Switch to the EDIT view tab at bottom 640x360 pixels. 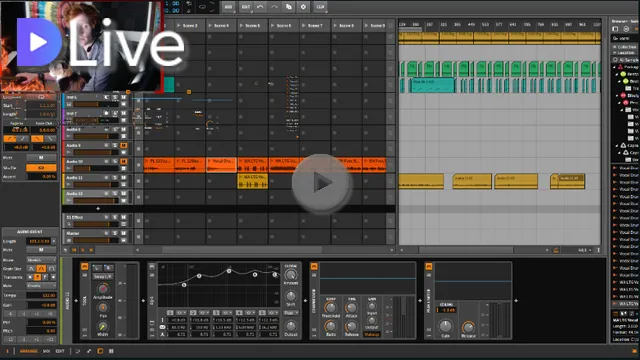[60, 351]
